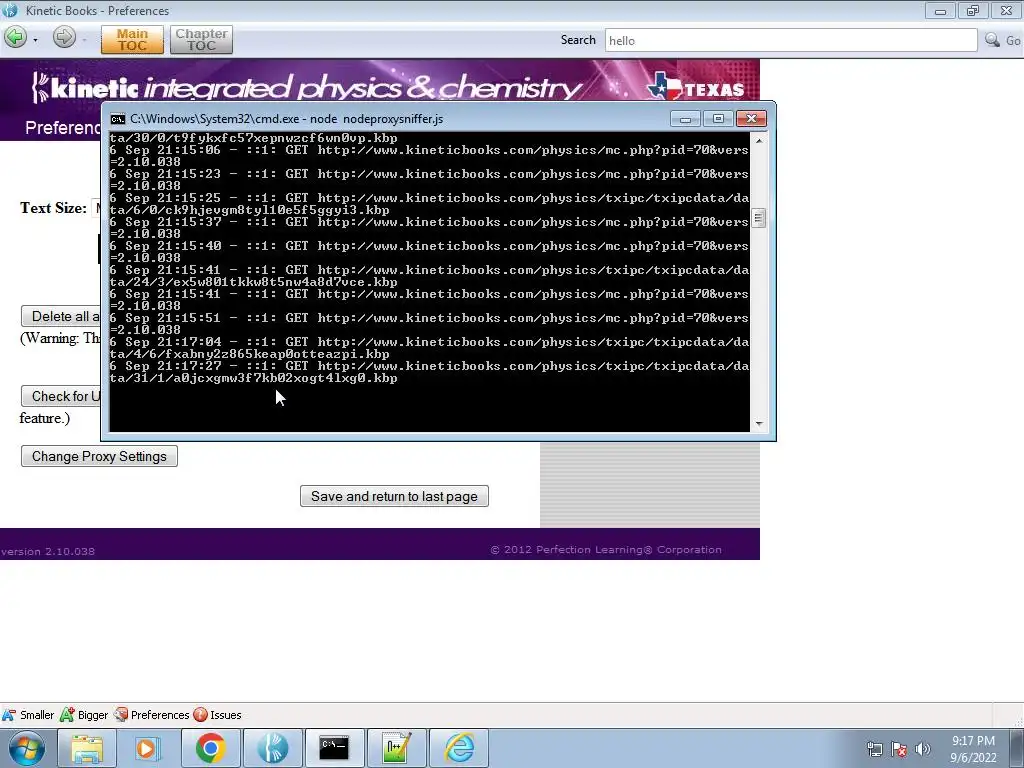Click Bigger text size in bottom bar
Image resolution: width=1024 pixels, height=768 pixels.
coord(84,715)
